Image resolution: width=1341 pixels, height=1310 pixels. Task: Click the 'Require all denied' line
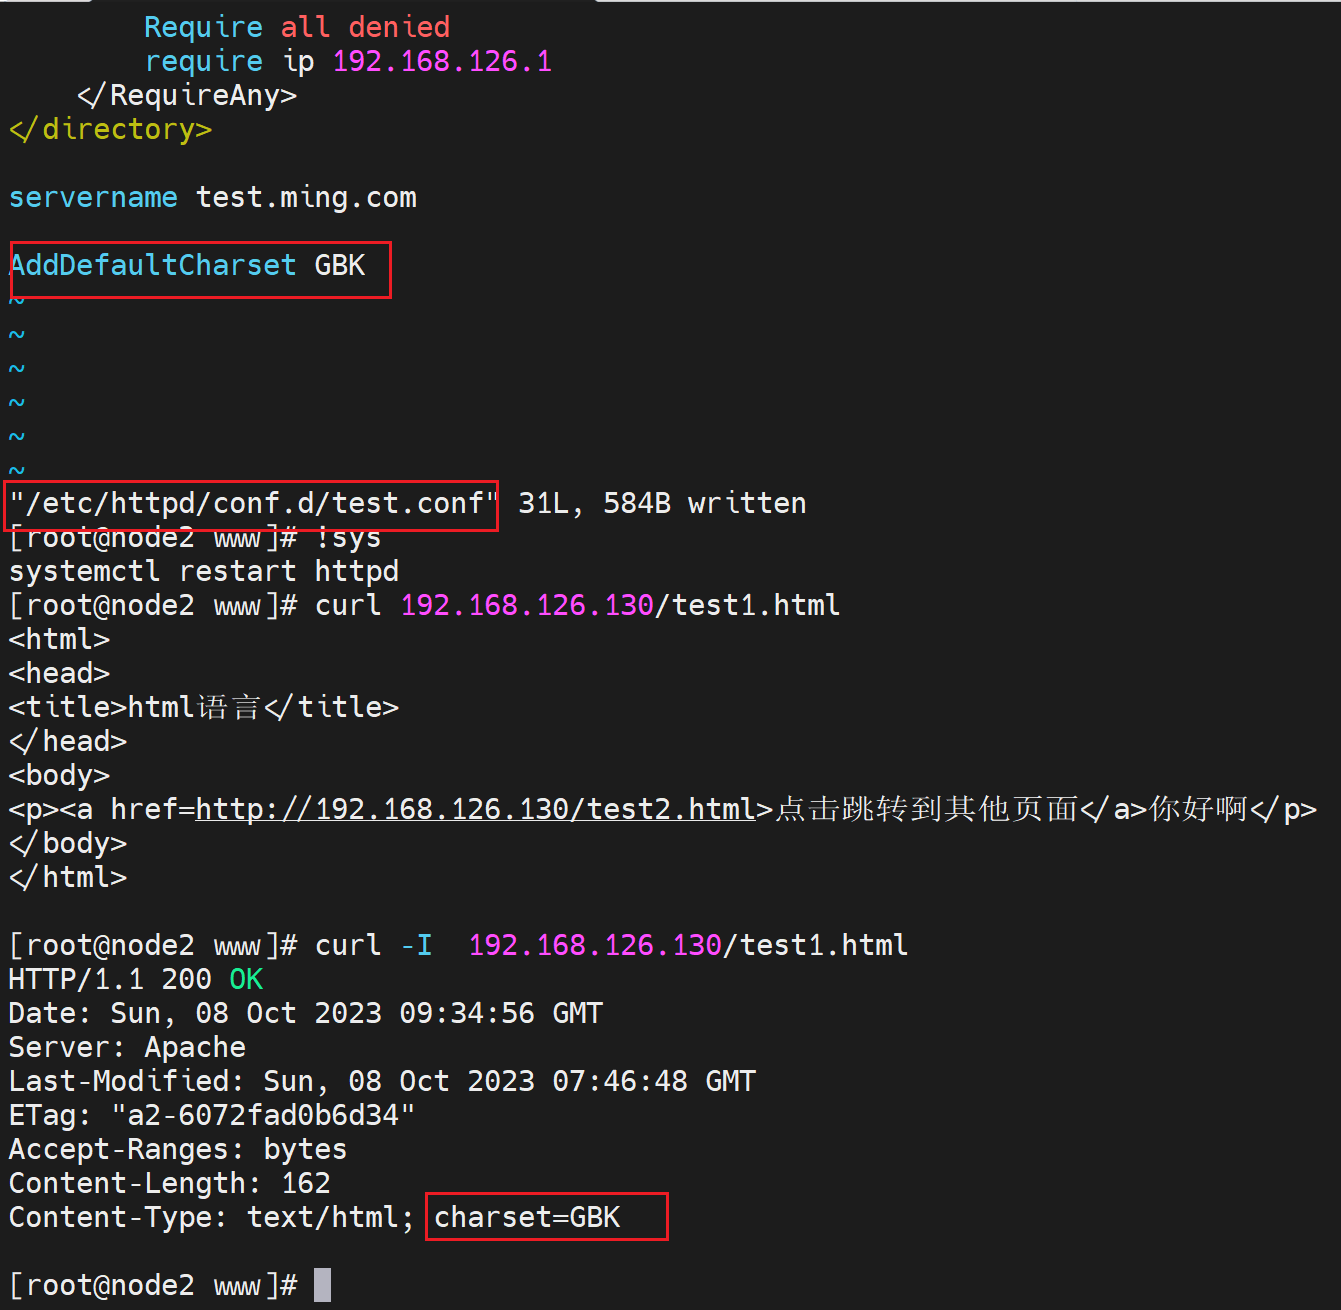(x=297, y=27)
